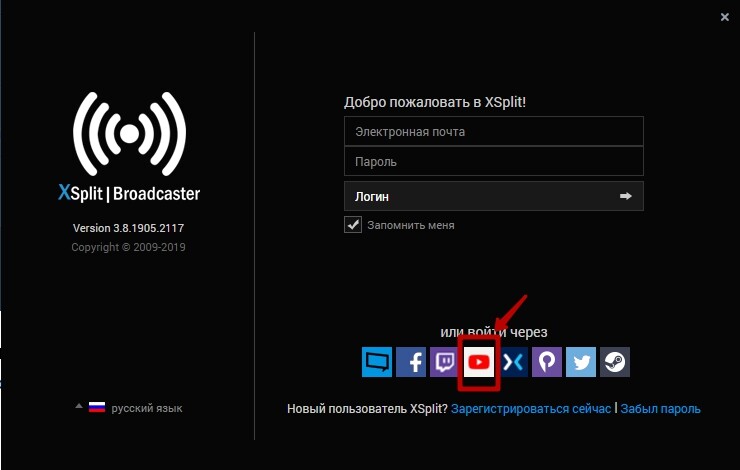740x470 pixels.
Task: Open the Зарегистрироваться сейчас link
Action: click(x=531, y=409)
